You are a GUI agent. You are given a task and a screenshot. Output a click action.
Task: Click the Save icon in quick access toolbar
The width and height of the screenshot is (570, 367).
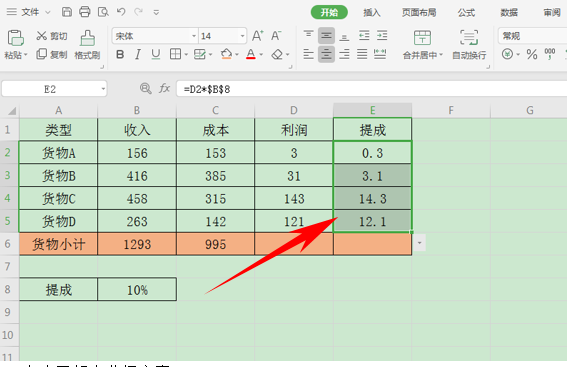67,12
